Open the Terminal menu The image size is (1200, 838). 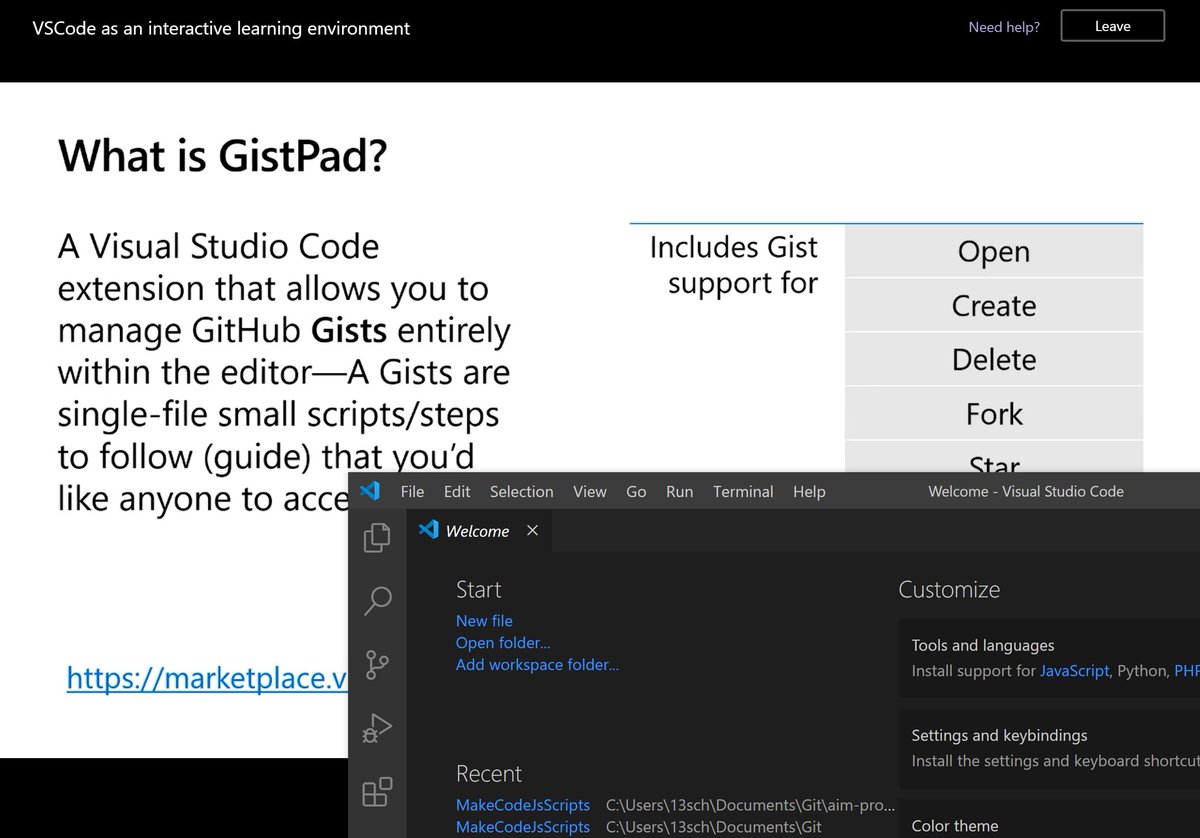point(743,491)
